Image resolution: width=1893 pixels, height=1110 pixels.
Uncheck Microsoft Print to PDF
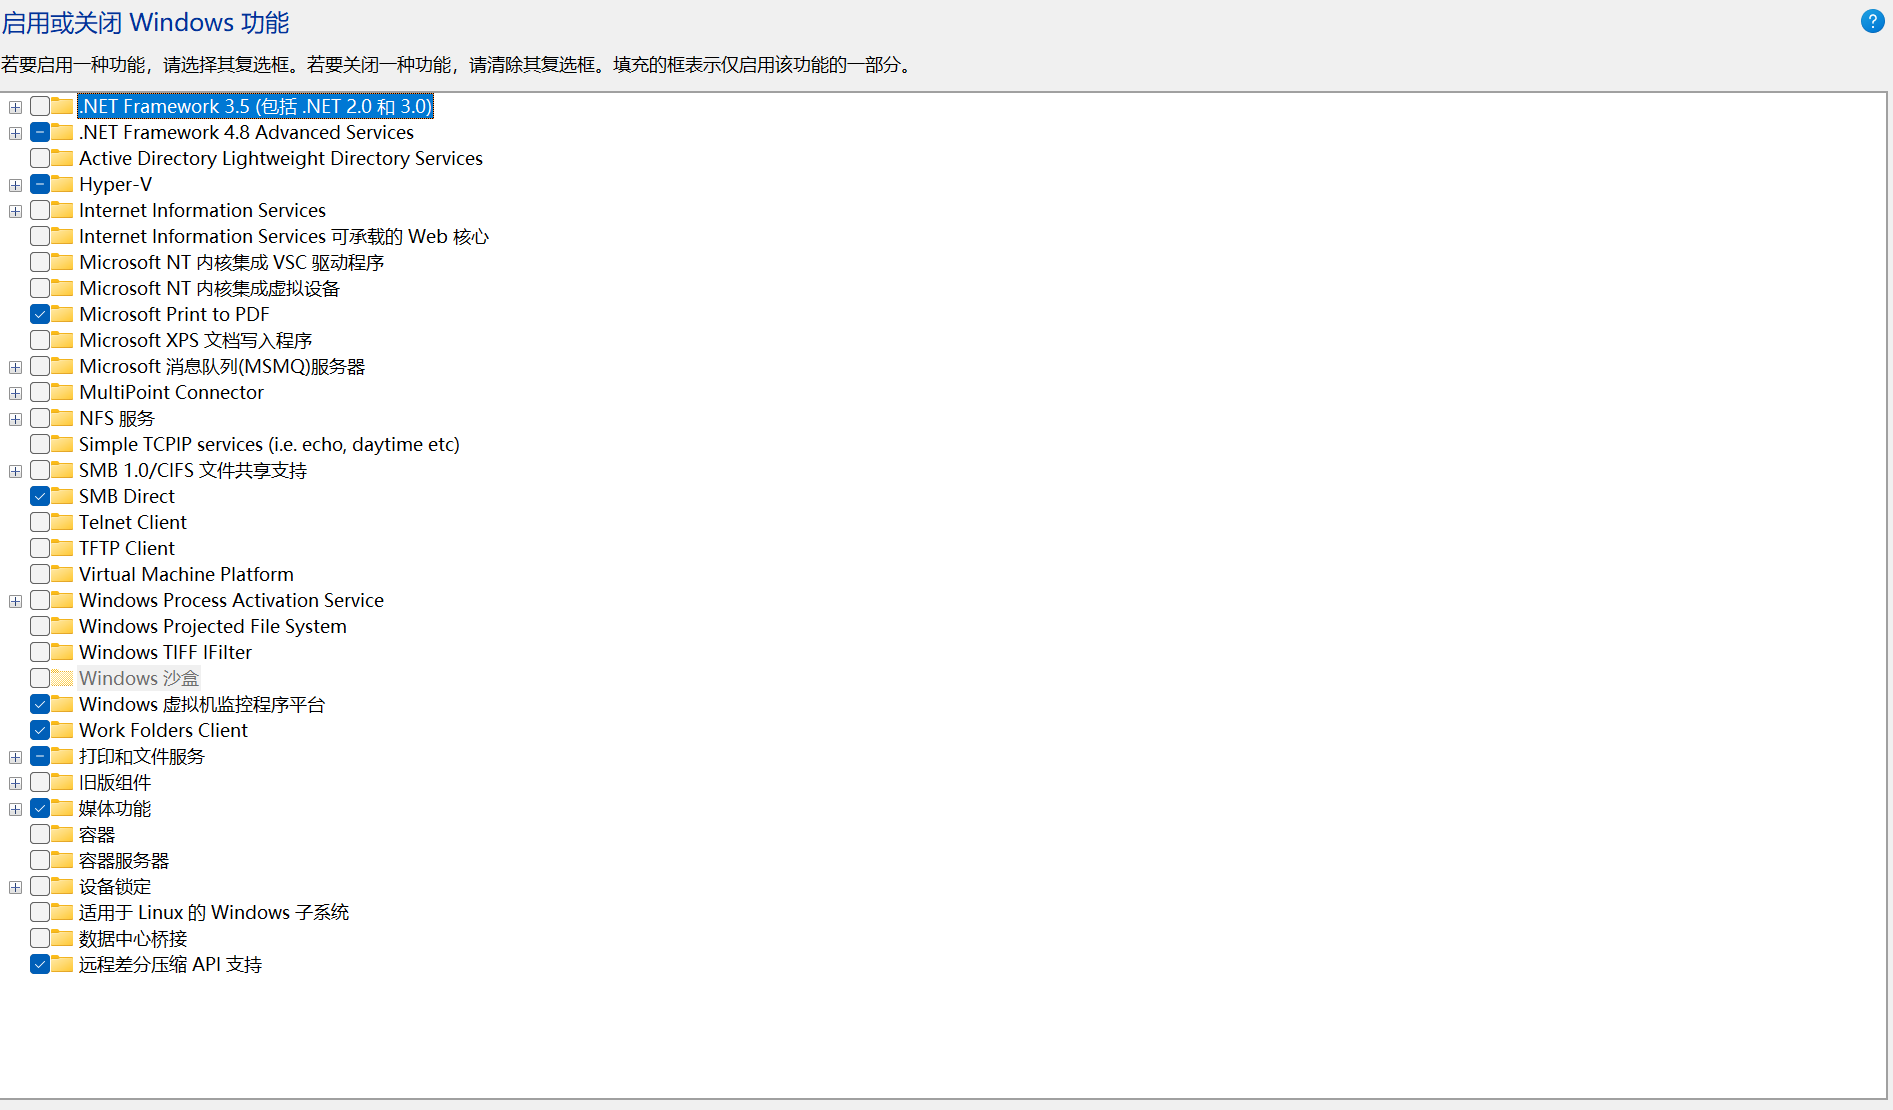click(x=40, y=314)
